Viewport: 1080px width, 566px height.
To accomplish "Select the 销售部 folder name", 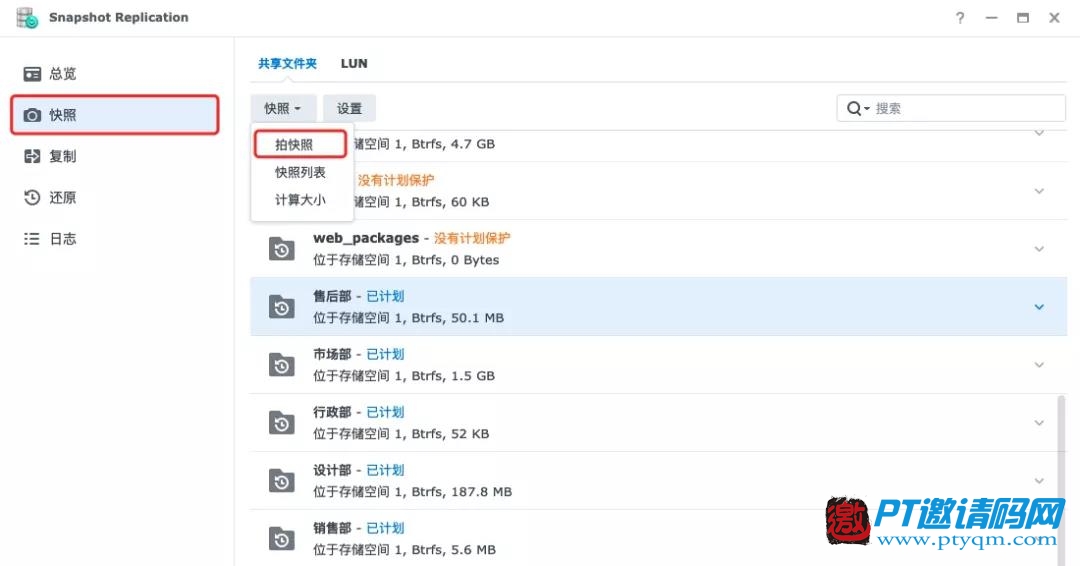I will 332,527.
